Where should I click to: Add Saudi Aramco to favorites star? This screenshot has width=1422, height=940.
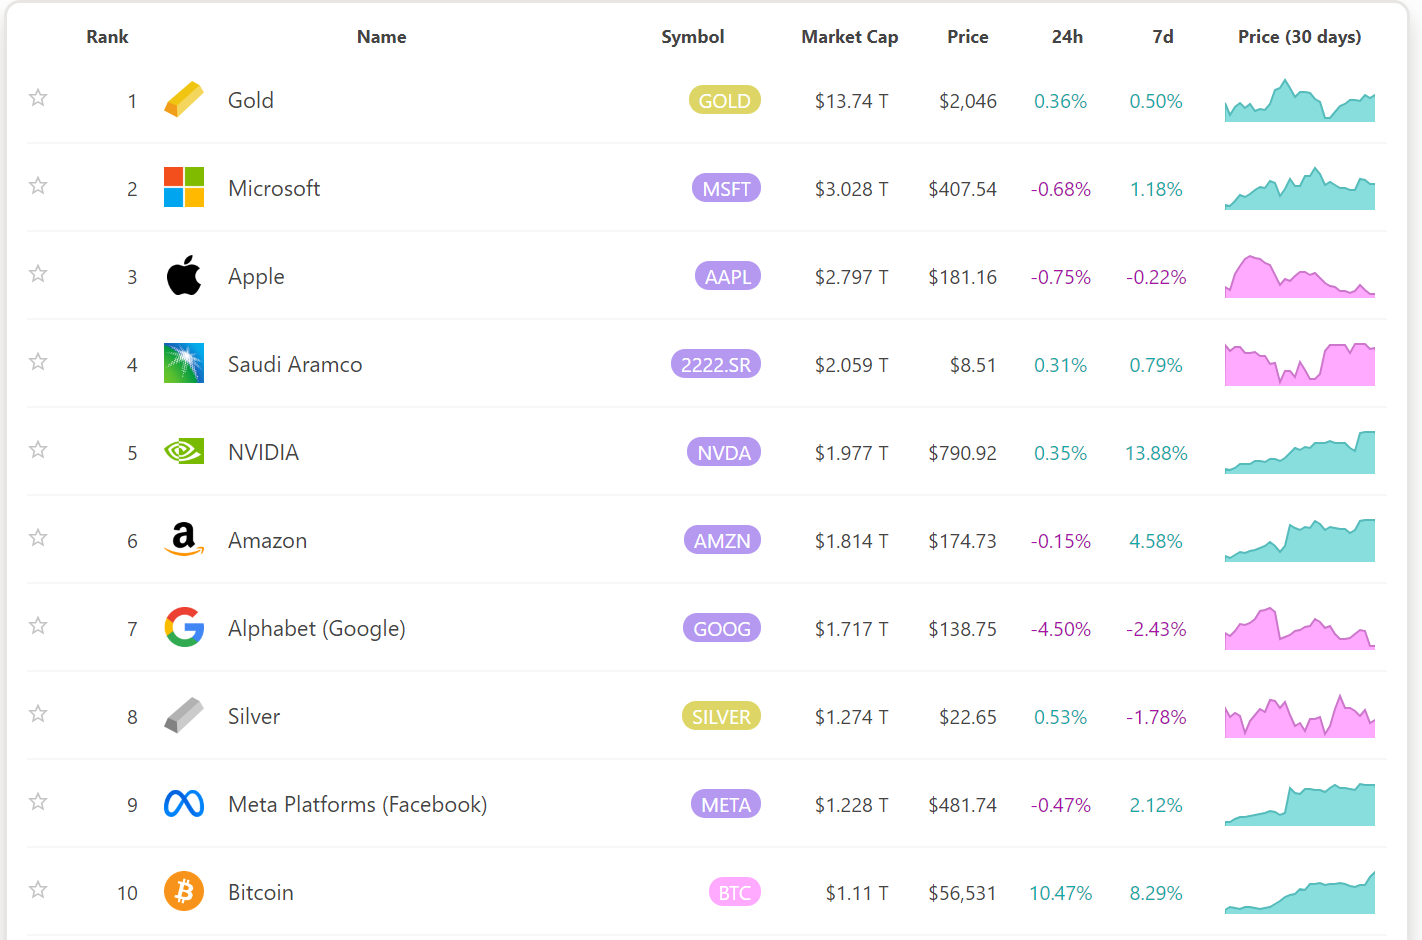38,361
